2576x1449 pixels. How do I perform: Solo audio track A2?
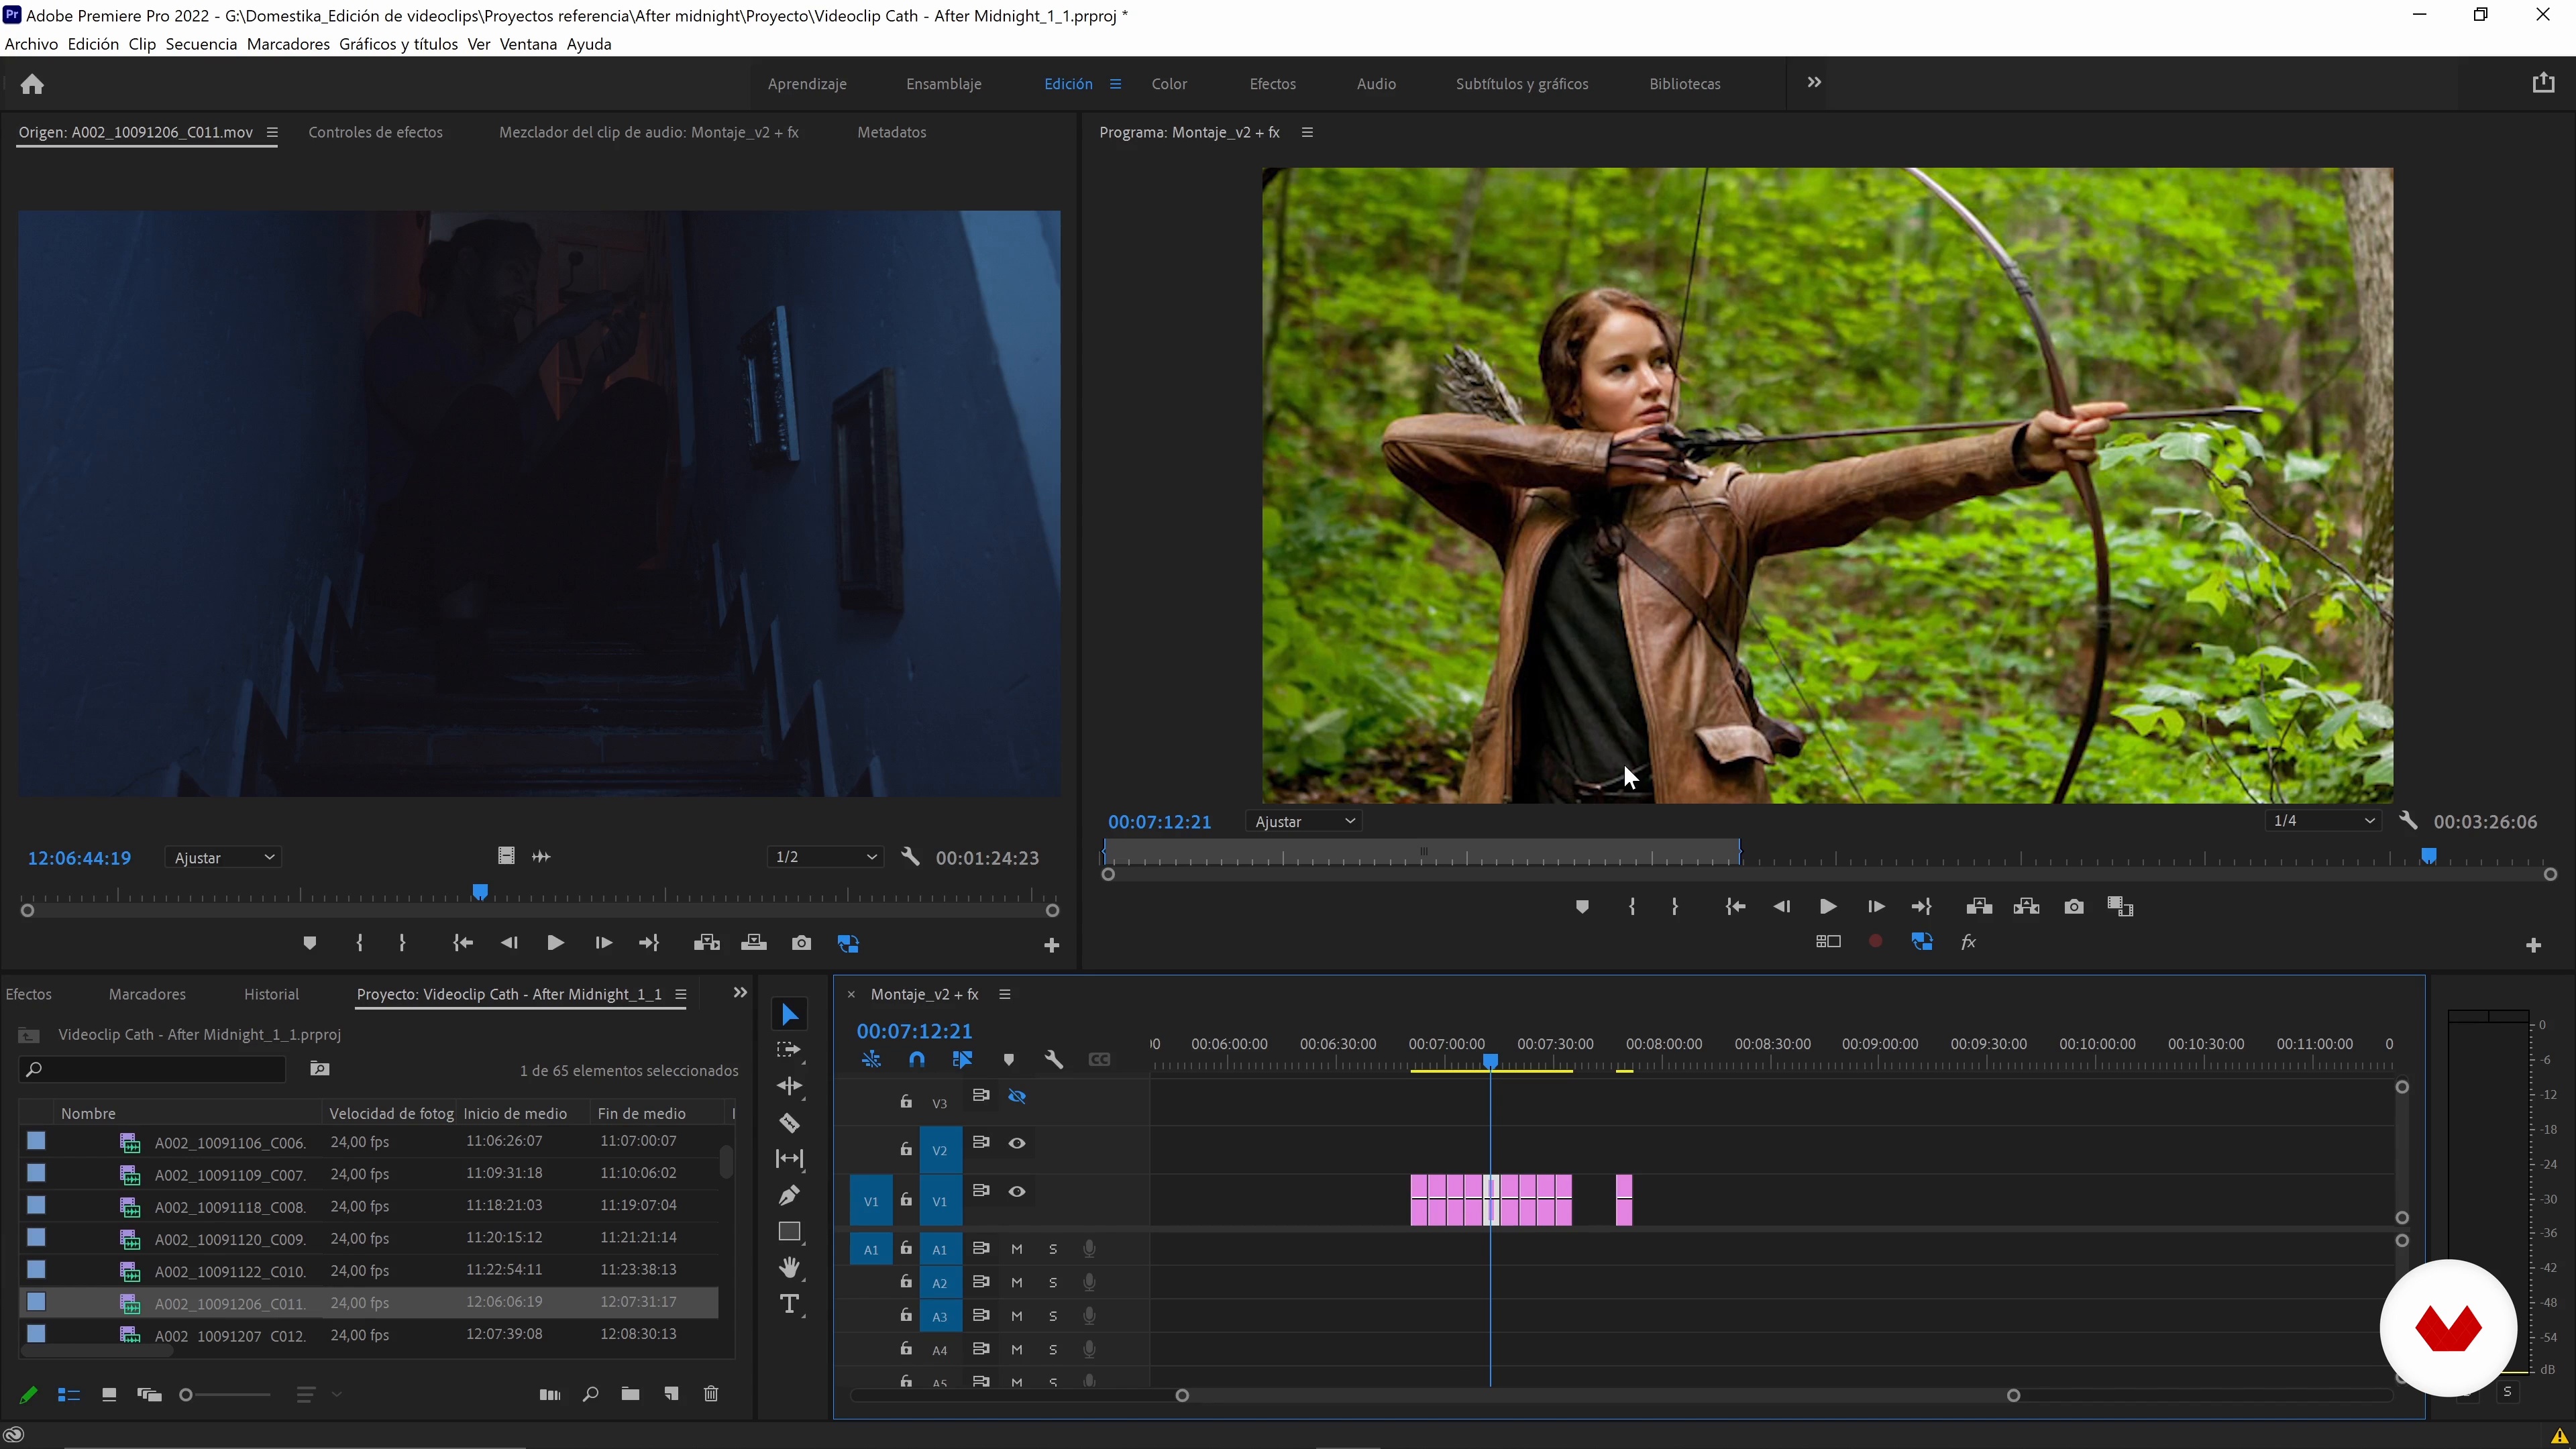[1053, 1283]
